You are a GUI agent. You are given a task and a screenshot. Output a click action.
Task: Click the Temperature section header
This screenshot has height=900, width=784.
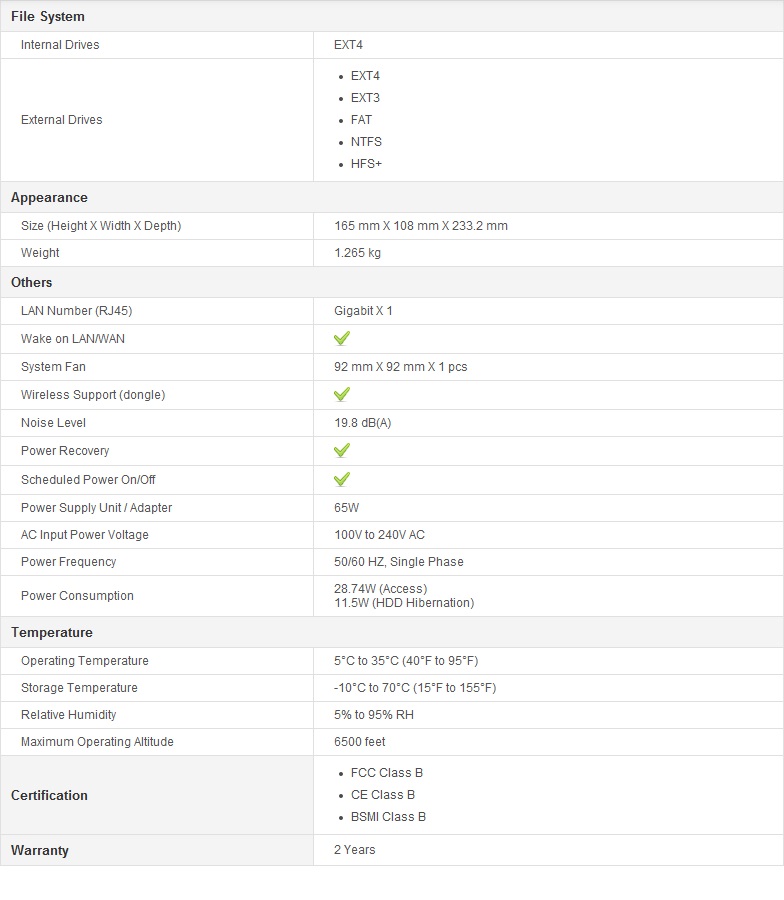pyautogui.click(x=52, y=633)
